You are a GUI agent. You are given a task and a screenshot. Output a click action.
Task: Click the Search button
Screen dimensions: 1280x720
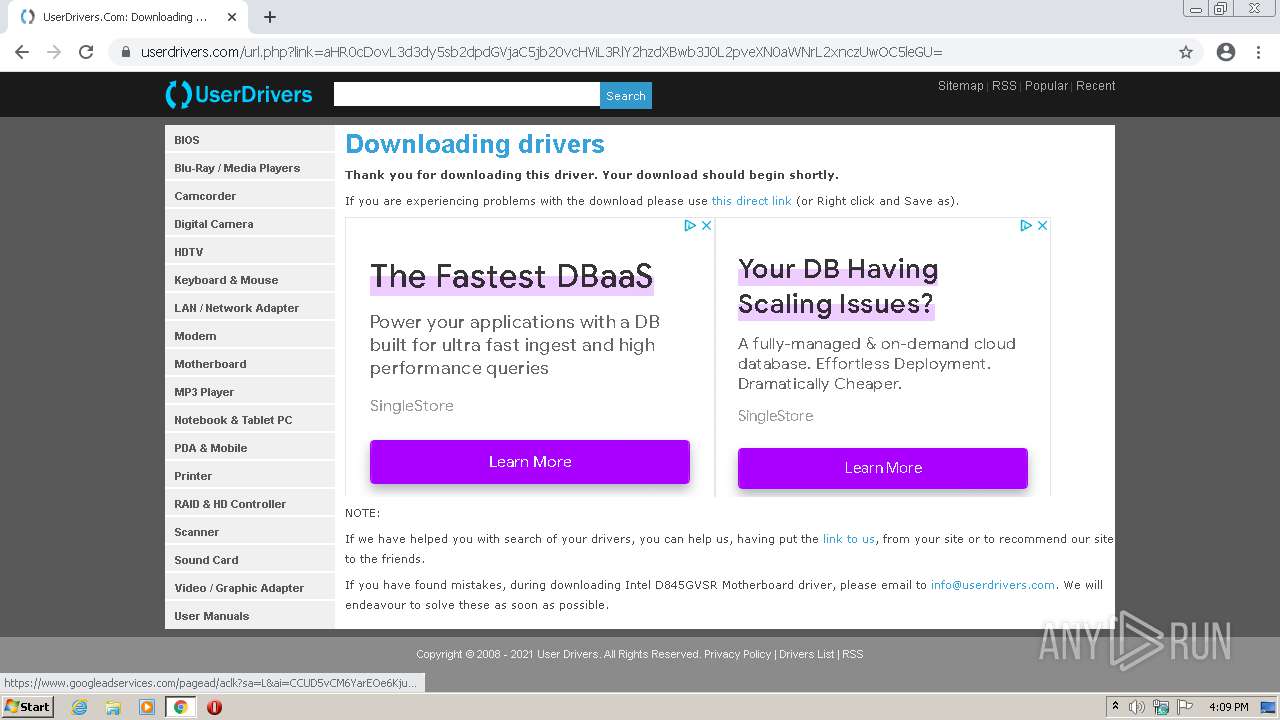coord(626,96)
